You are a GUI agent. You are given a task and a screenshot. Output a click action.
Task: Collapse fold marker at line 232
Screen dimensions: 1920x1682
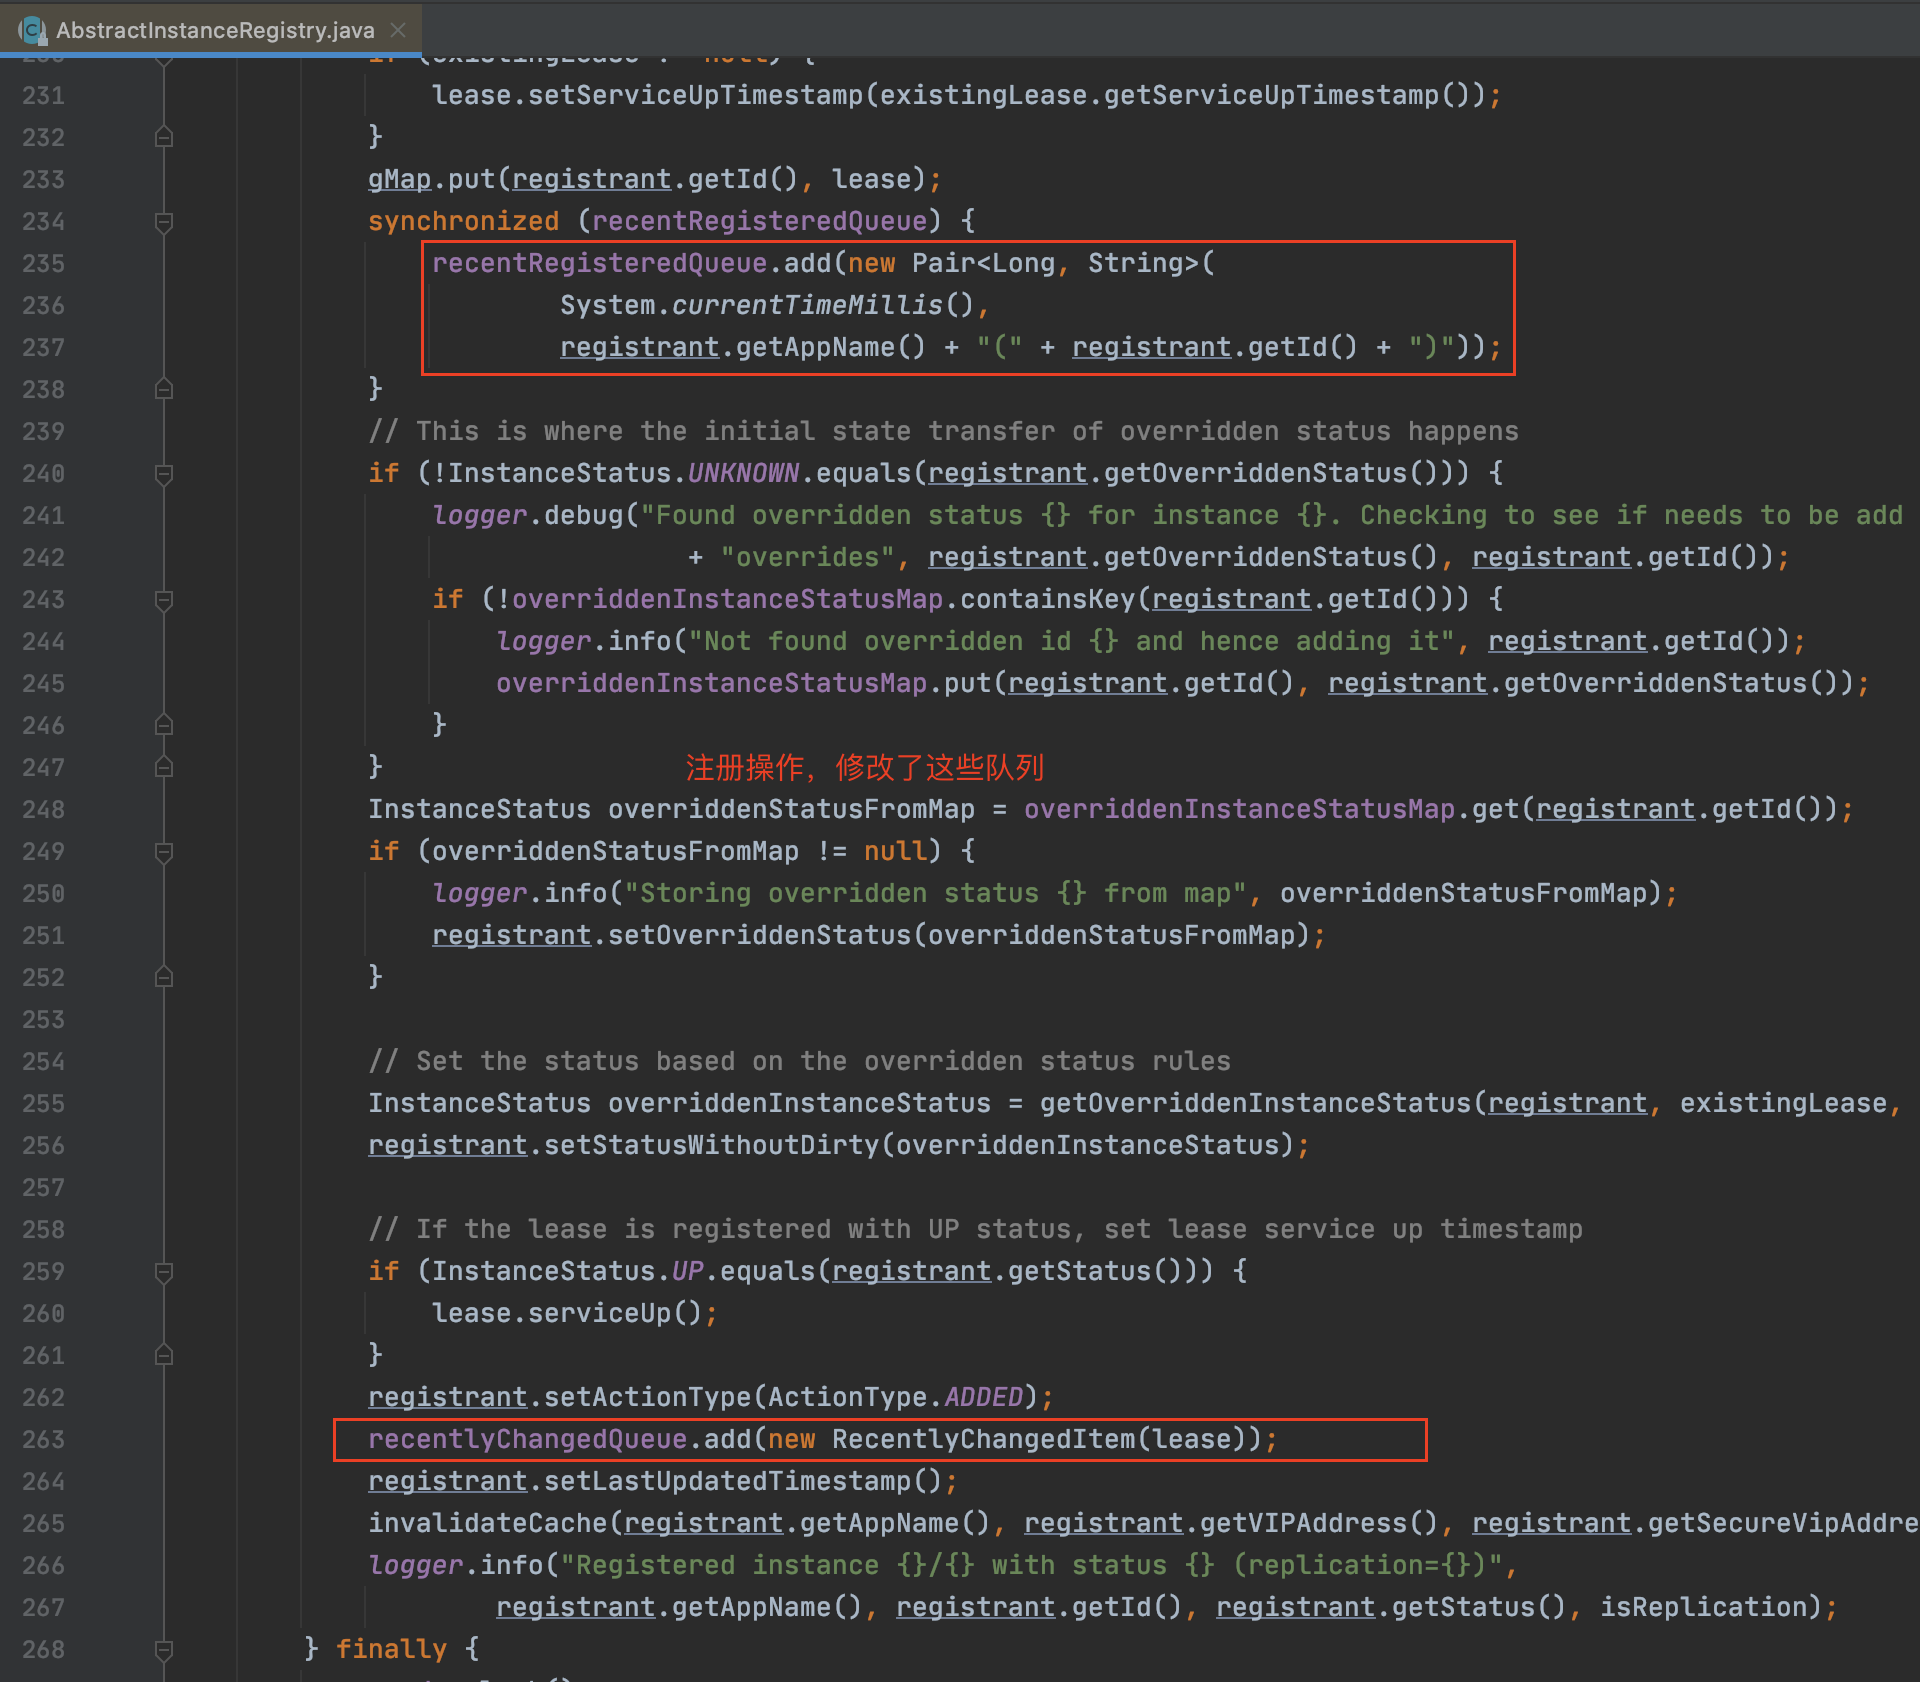point(164,137)
